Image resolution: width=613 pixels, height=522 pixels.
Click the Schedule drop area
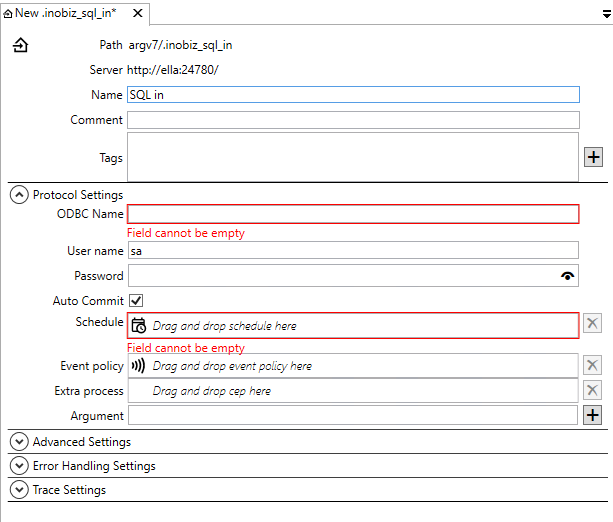point(353,325)
